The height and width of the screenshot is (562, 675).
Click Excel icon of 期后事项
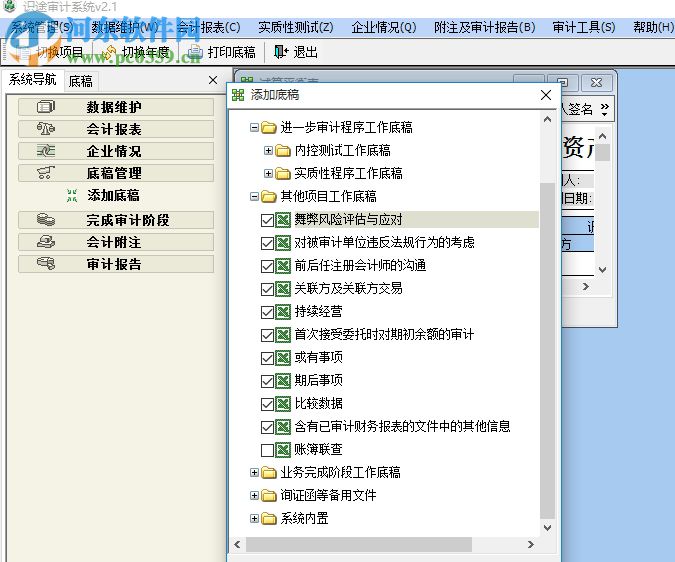[x=283, y=380]
